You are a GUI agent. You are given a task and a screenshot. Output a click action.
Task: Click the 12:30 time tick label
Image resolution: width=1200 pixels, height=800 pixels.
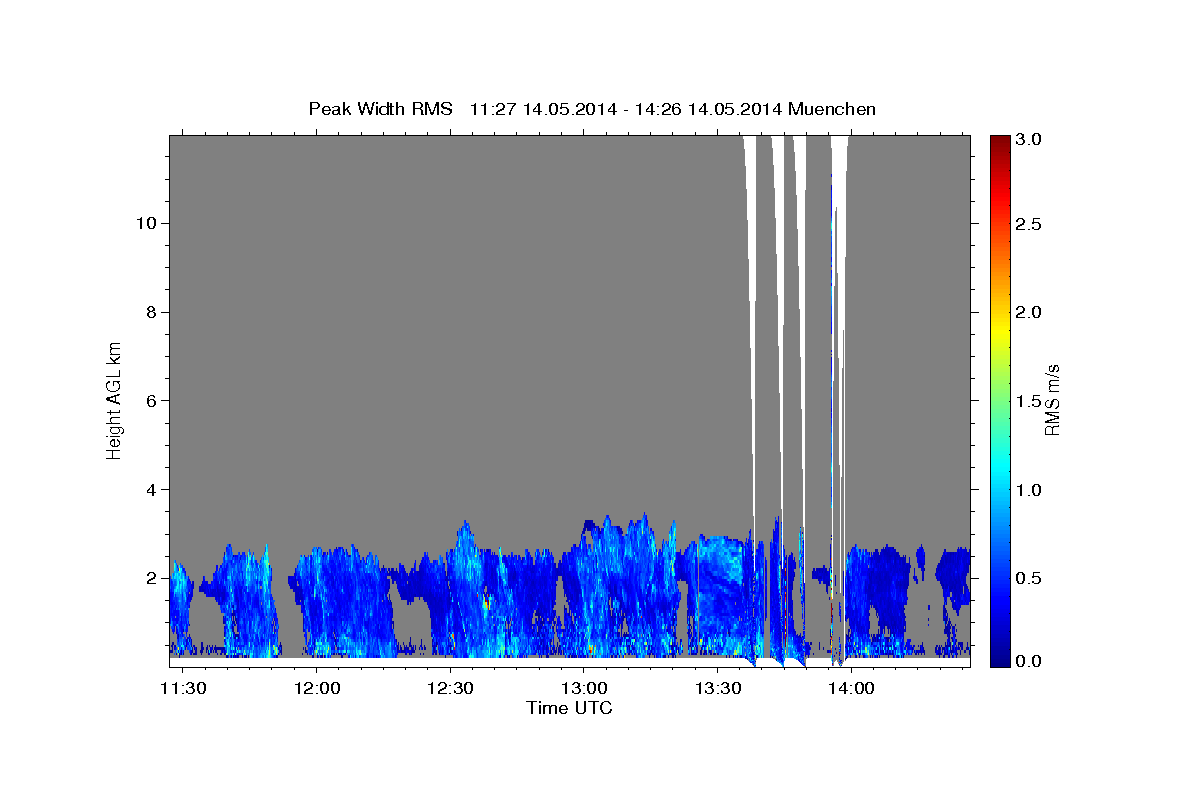click(450, 688)
